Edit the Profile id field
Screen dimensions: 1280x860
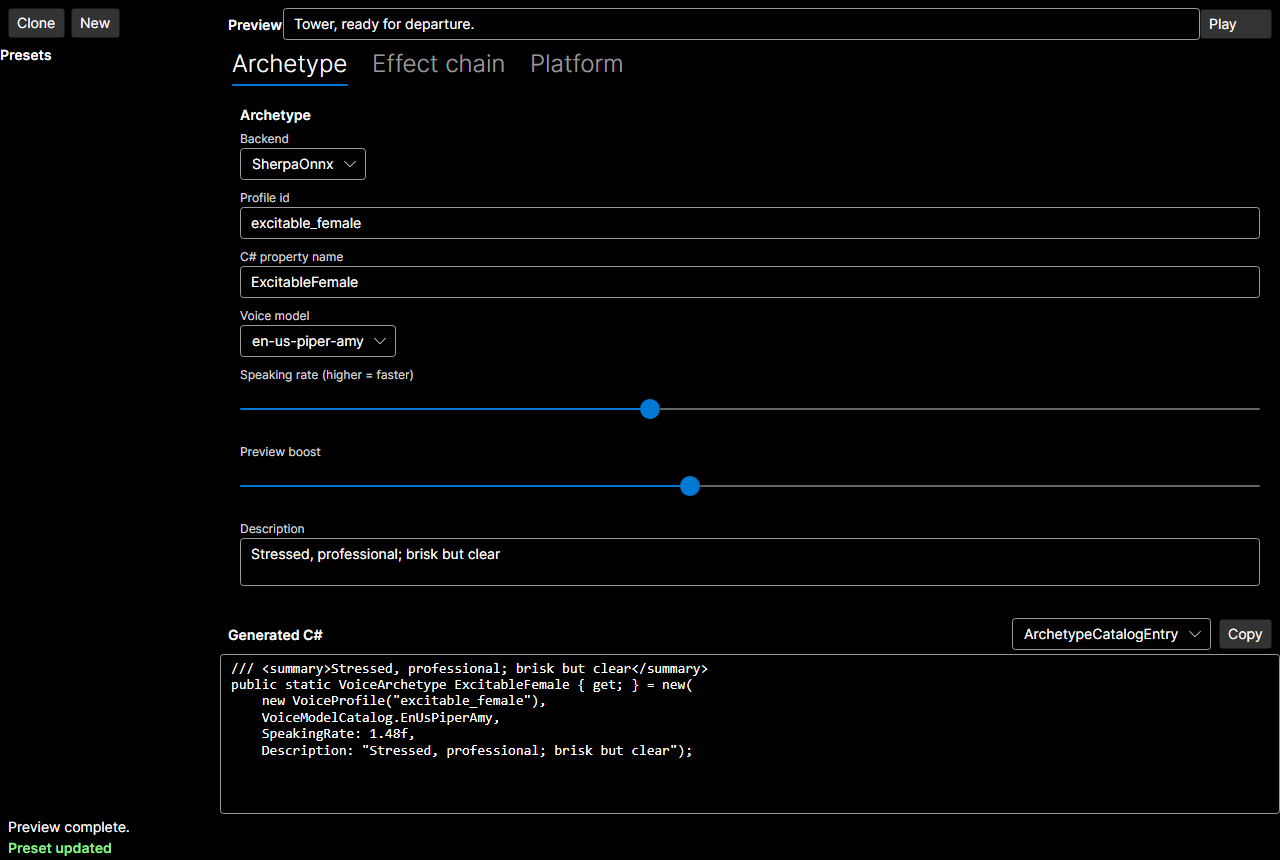750,223
